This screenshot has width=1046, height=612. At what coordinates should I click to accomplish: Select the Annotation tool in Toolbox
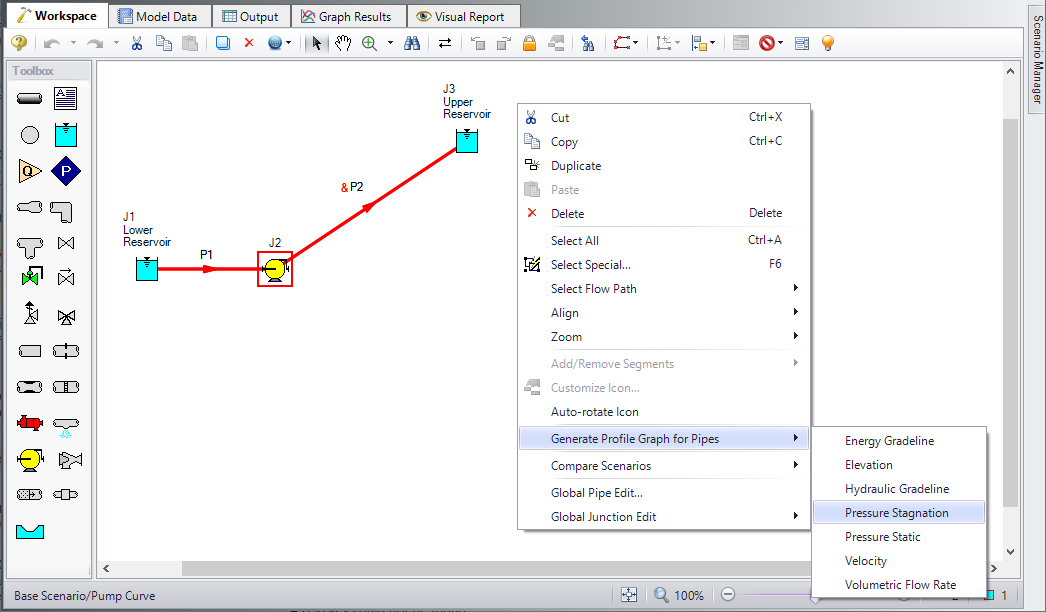click(65, 98)
